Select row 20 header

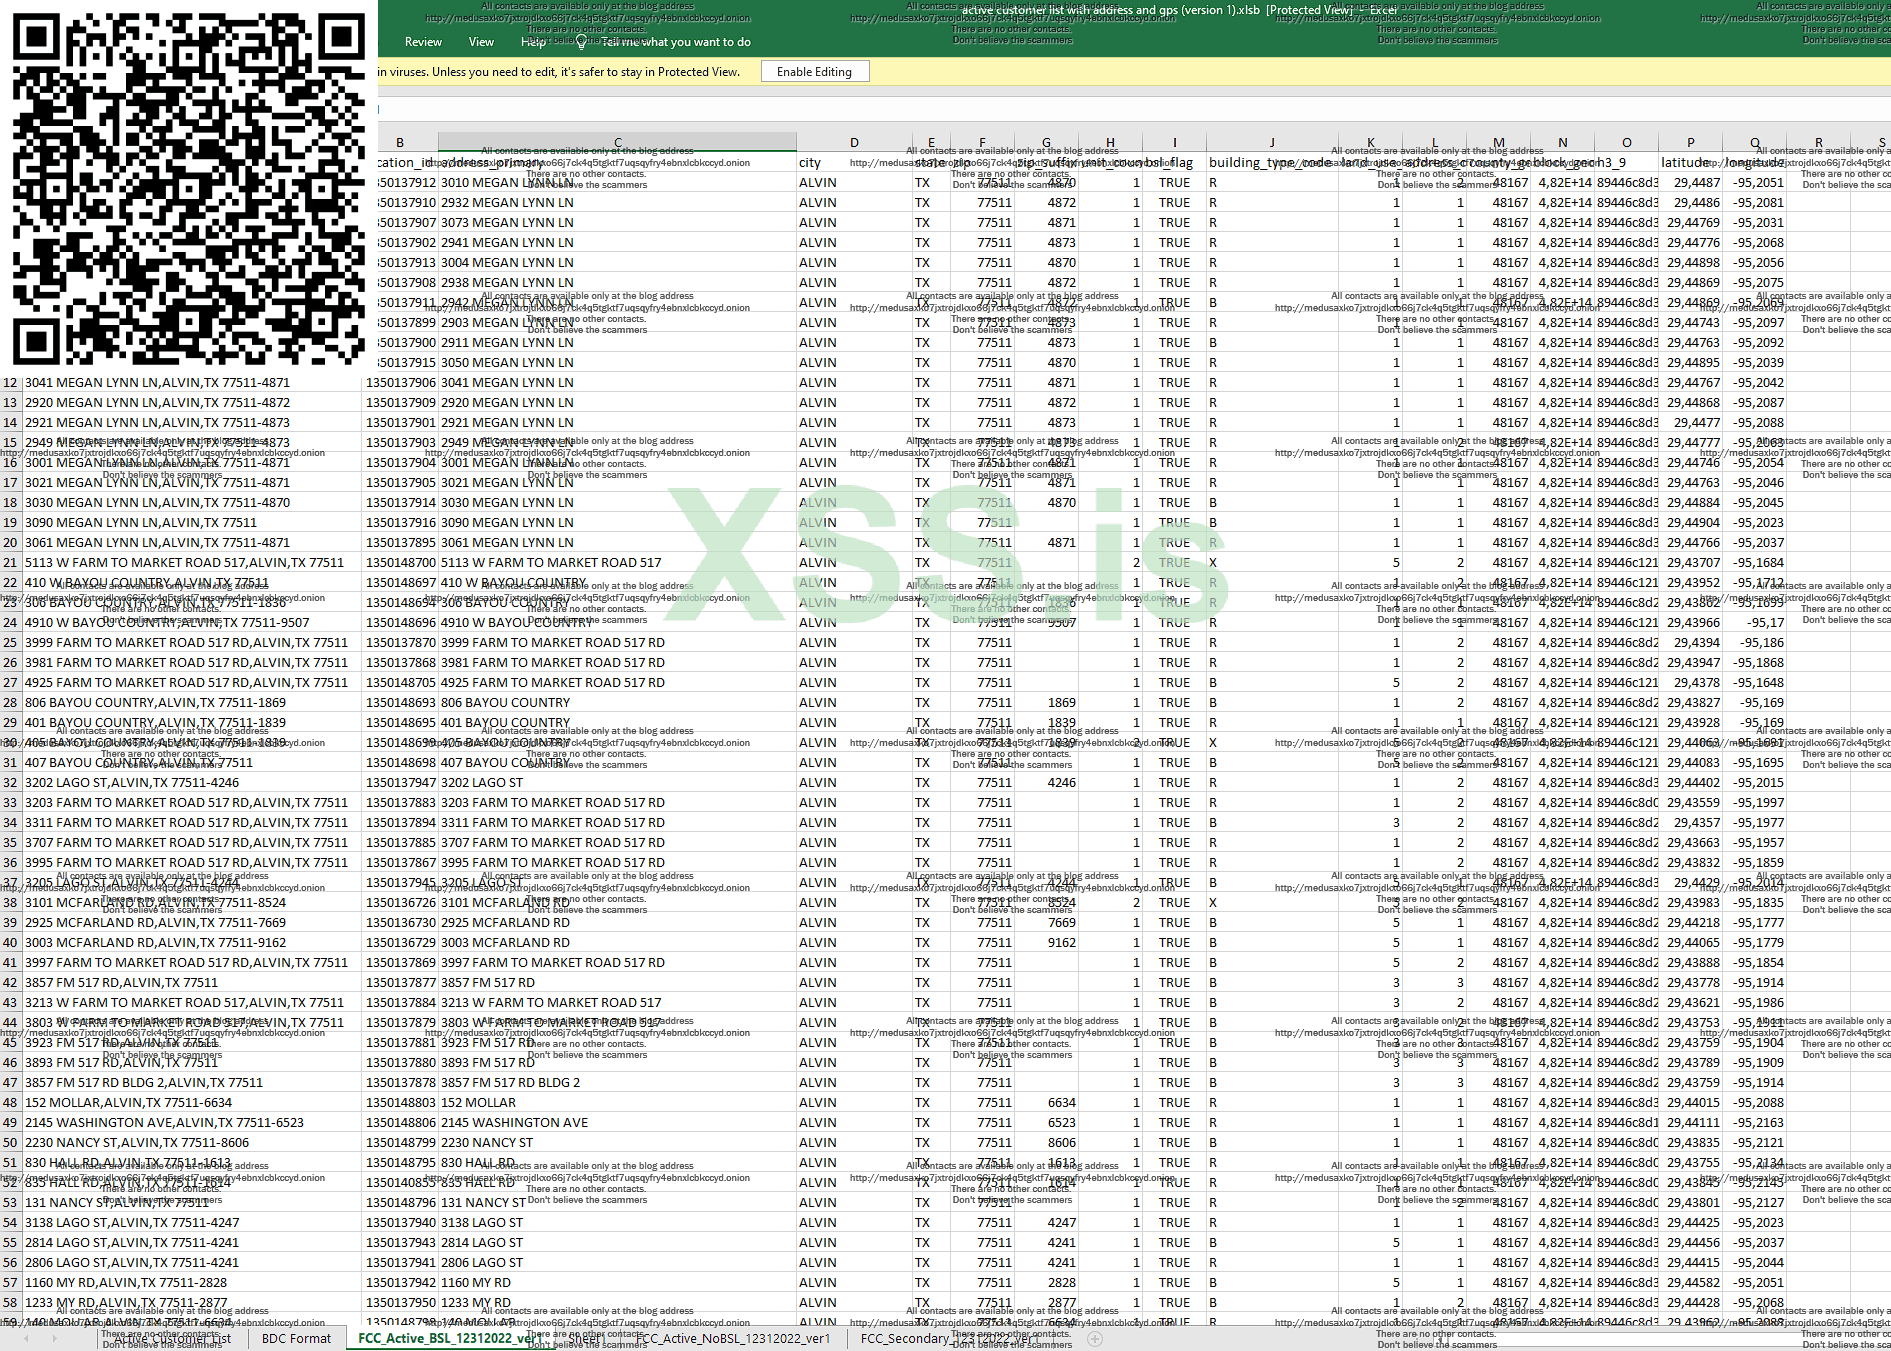click(11, 543)
